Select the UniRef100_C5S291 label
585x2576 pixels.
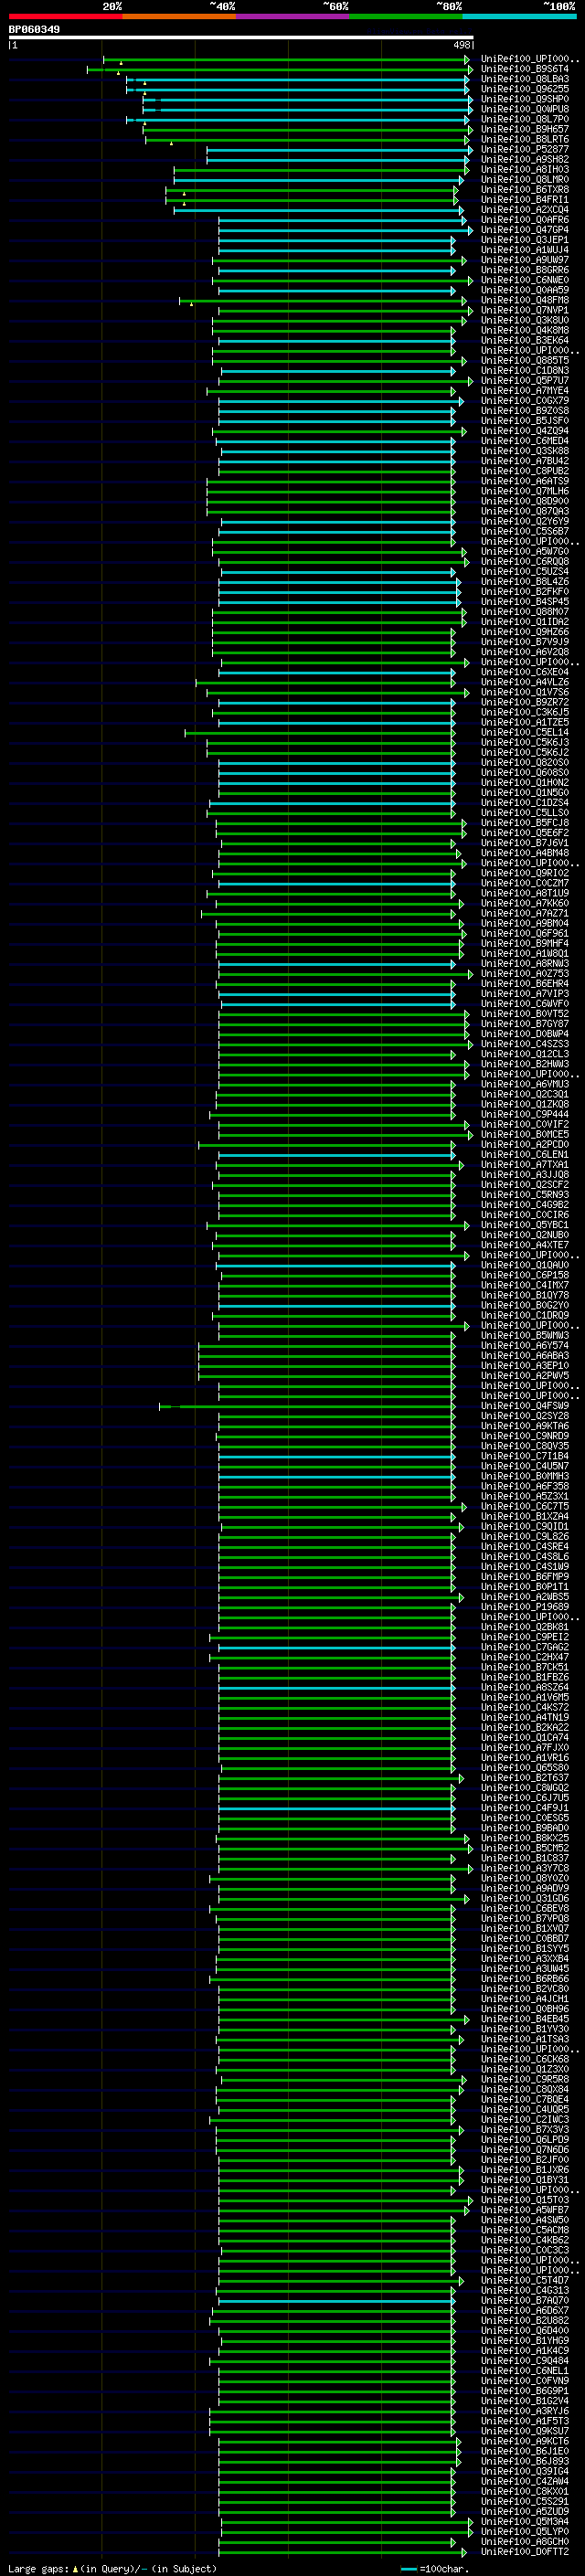click(525, 2501)
